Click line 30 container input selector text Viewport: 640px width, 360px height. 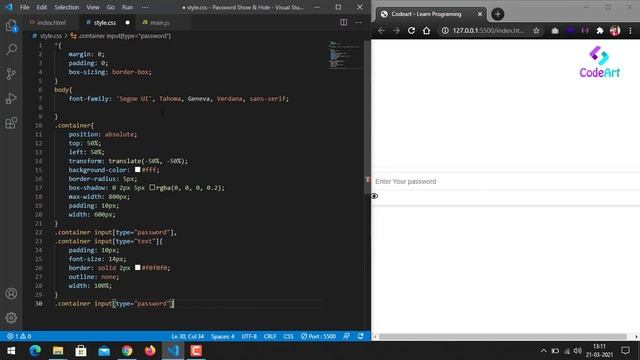pos(114,303)
